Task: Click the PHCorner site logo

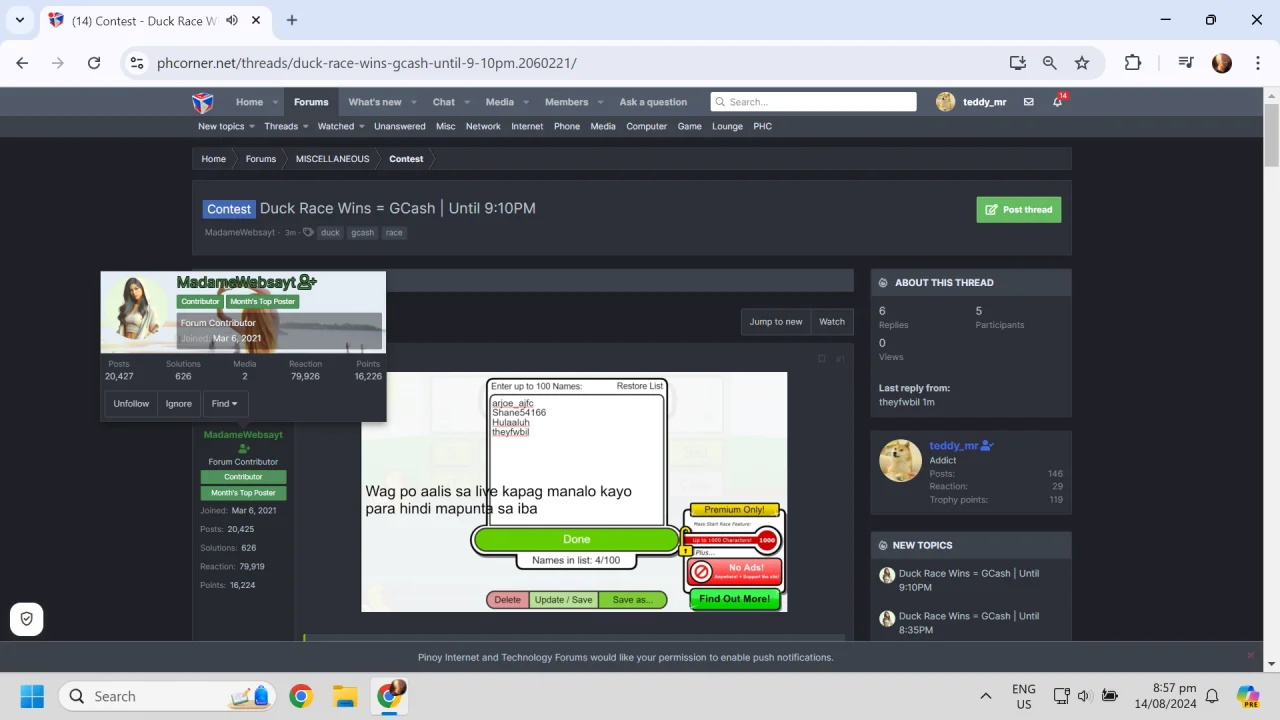Action: pos(202,102)
